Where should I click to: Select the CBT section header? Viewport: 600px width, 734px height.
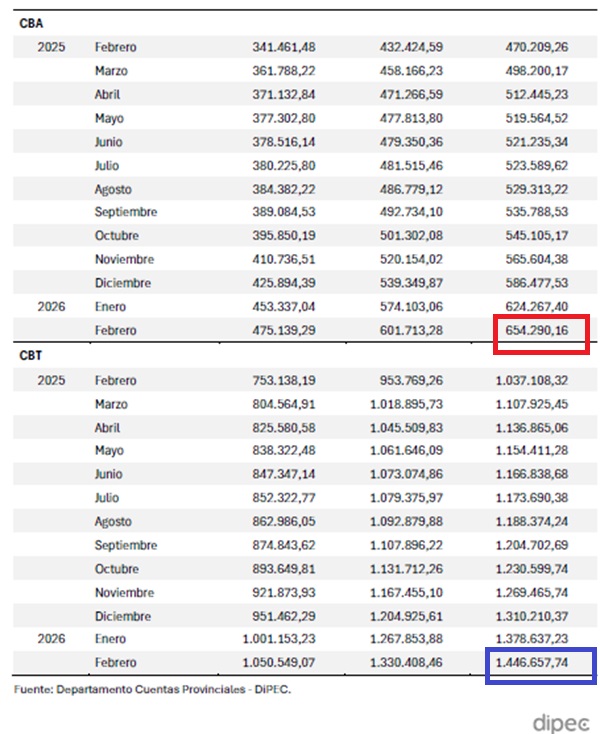[31, 354]
